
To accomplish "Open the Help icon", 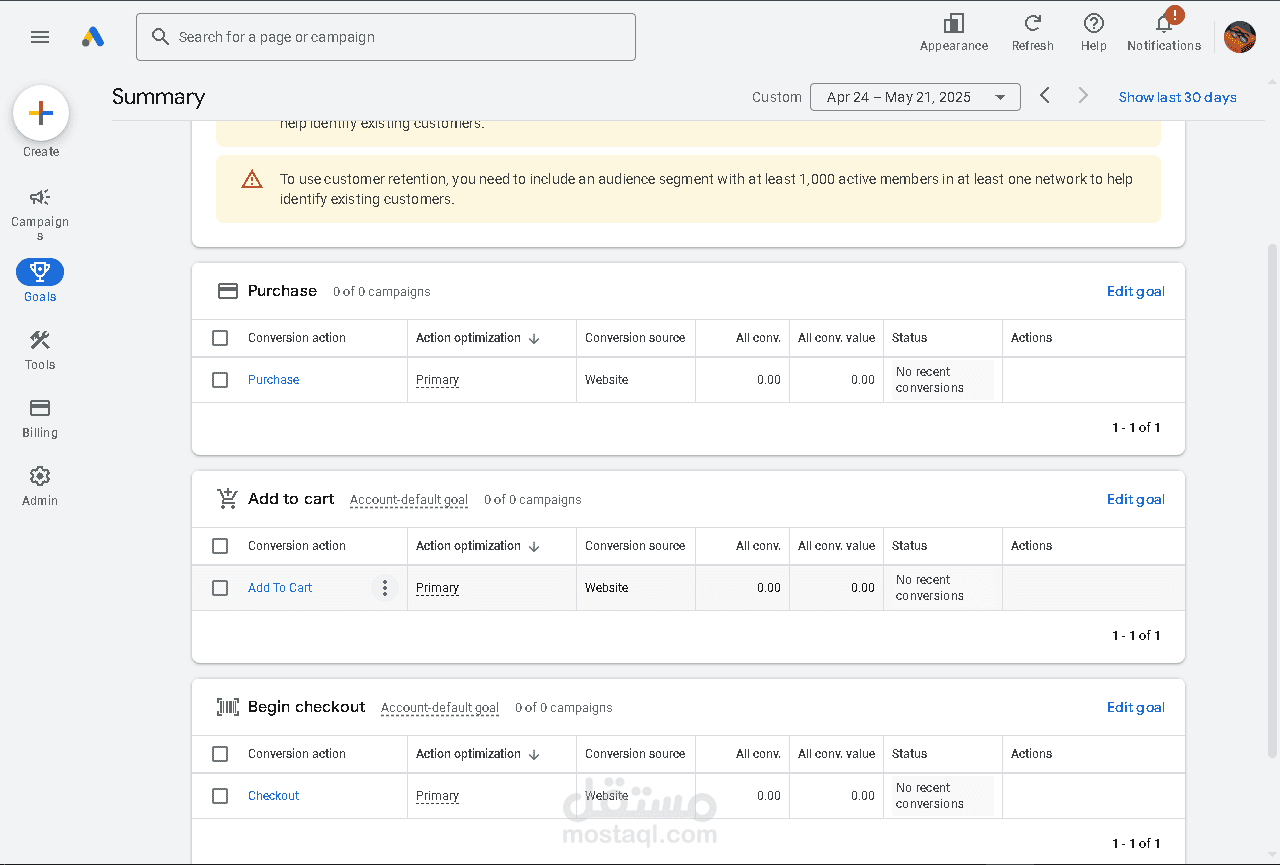I will point(1093,24).
